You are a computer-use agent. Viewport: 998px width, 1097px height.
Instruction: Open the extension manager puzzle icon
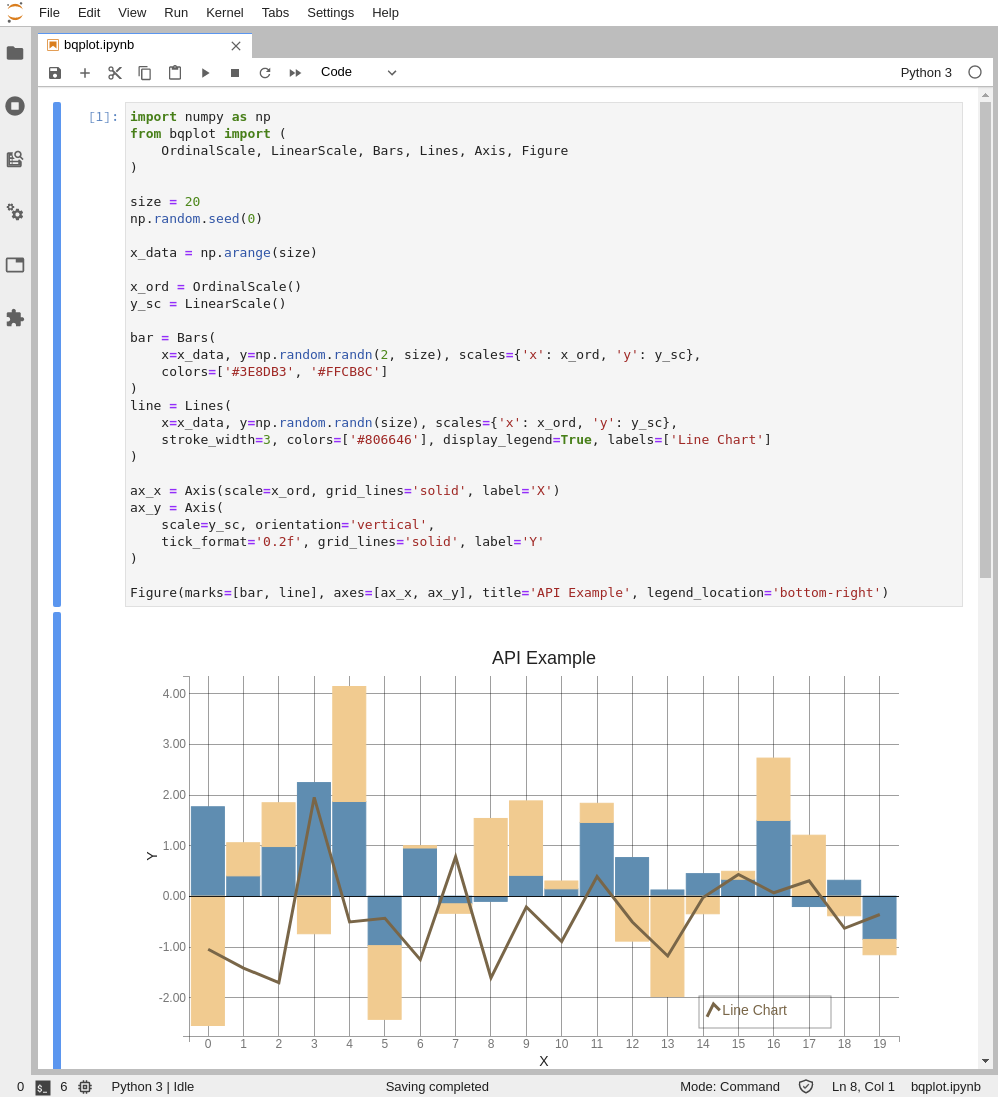pos(15,317)
